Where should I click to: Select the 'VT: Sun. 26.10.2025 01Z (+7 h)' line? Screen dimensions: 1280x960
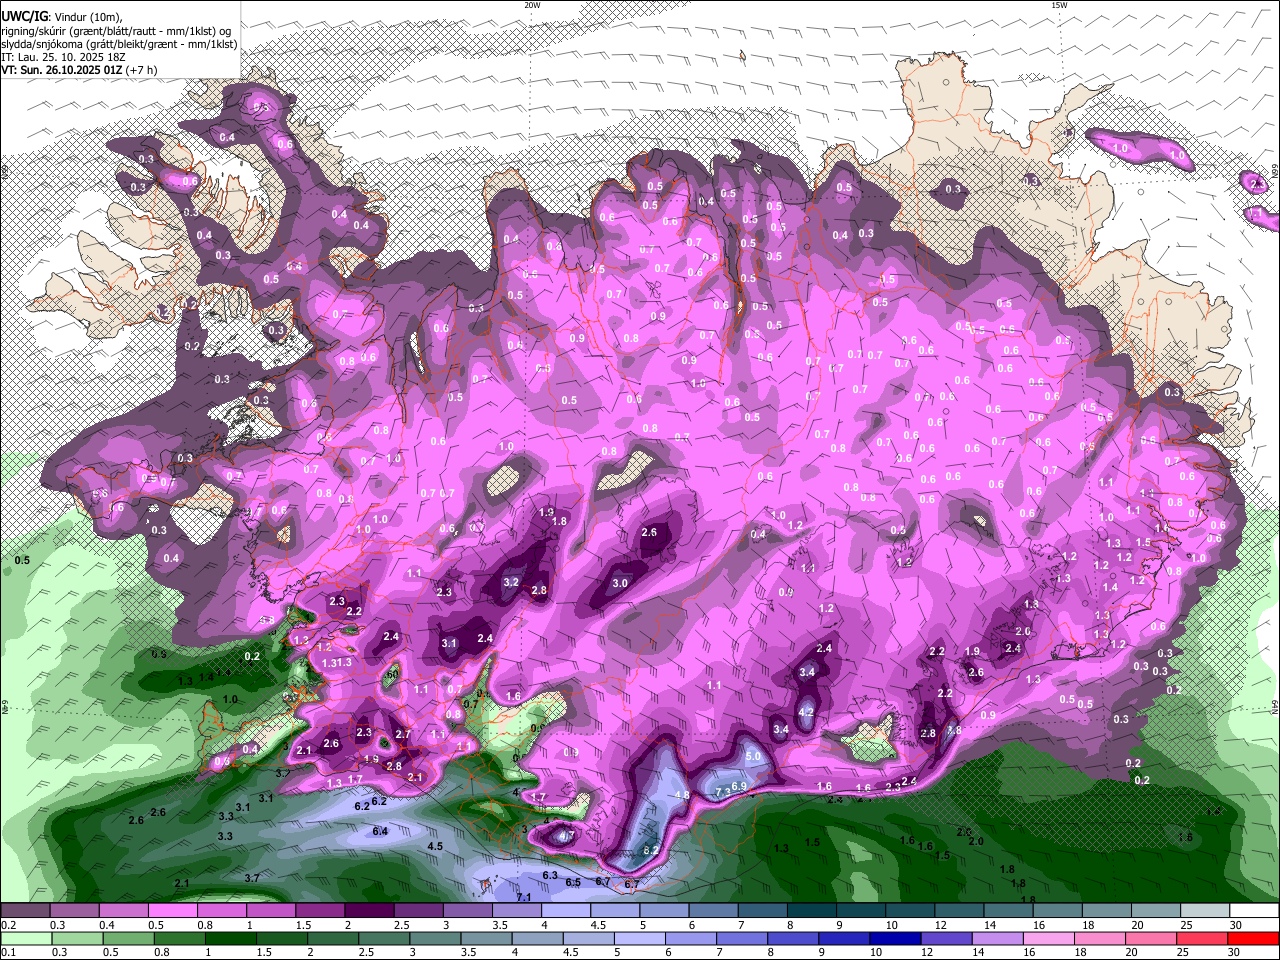79,70
